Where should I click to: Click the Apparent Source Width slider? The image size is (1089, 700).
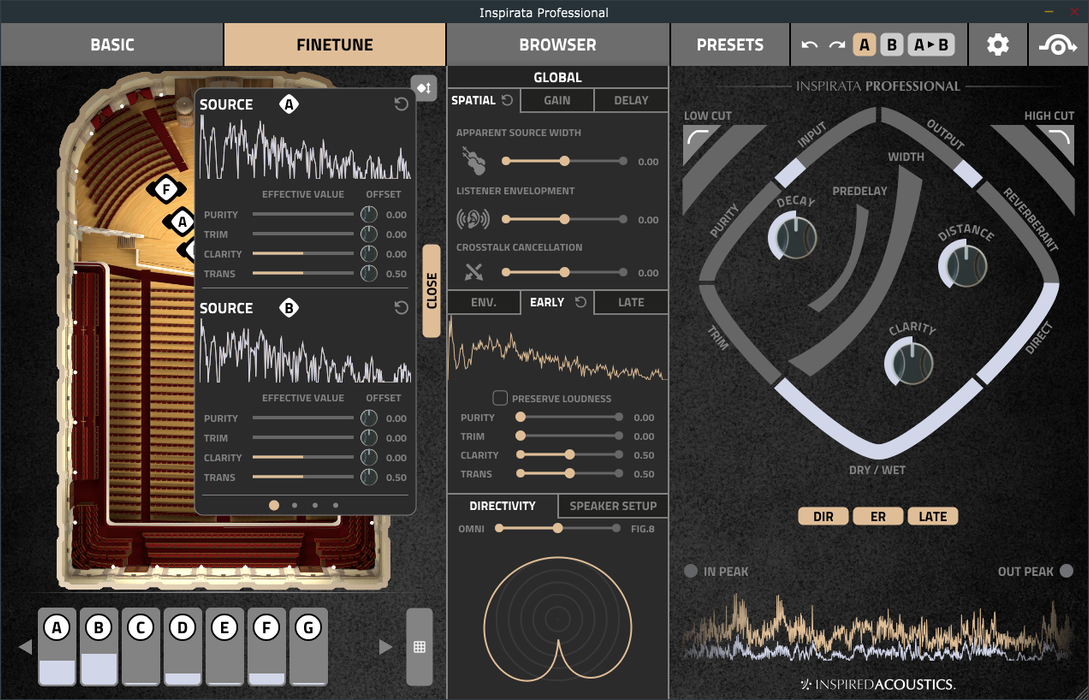click(564, 161)
